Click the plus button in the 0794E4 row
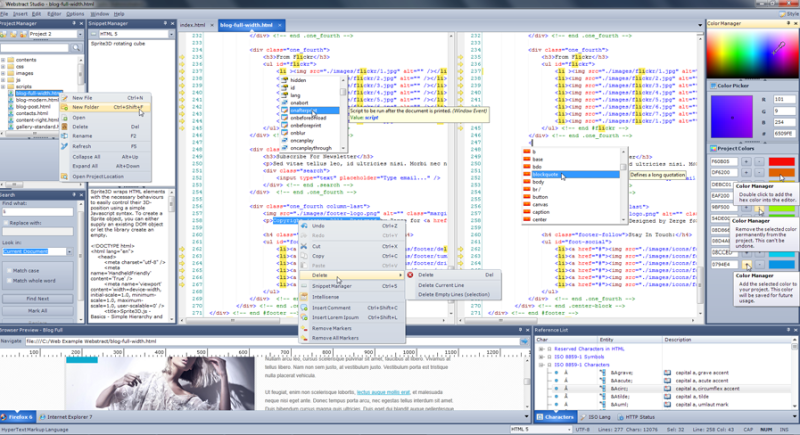Image resolution: width=800 pixels, height=435 pixels. point(746,264)
